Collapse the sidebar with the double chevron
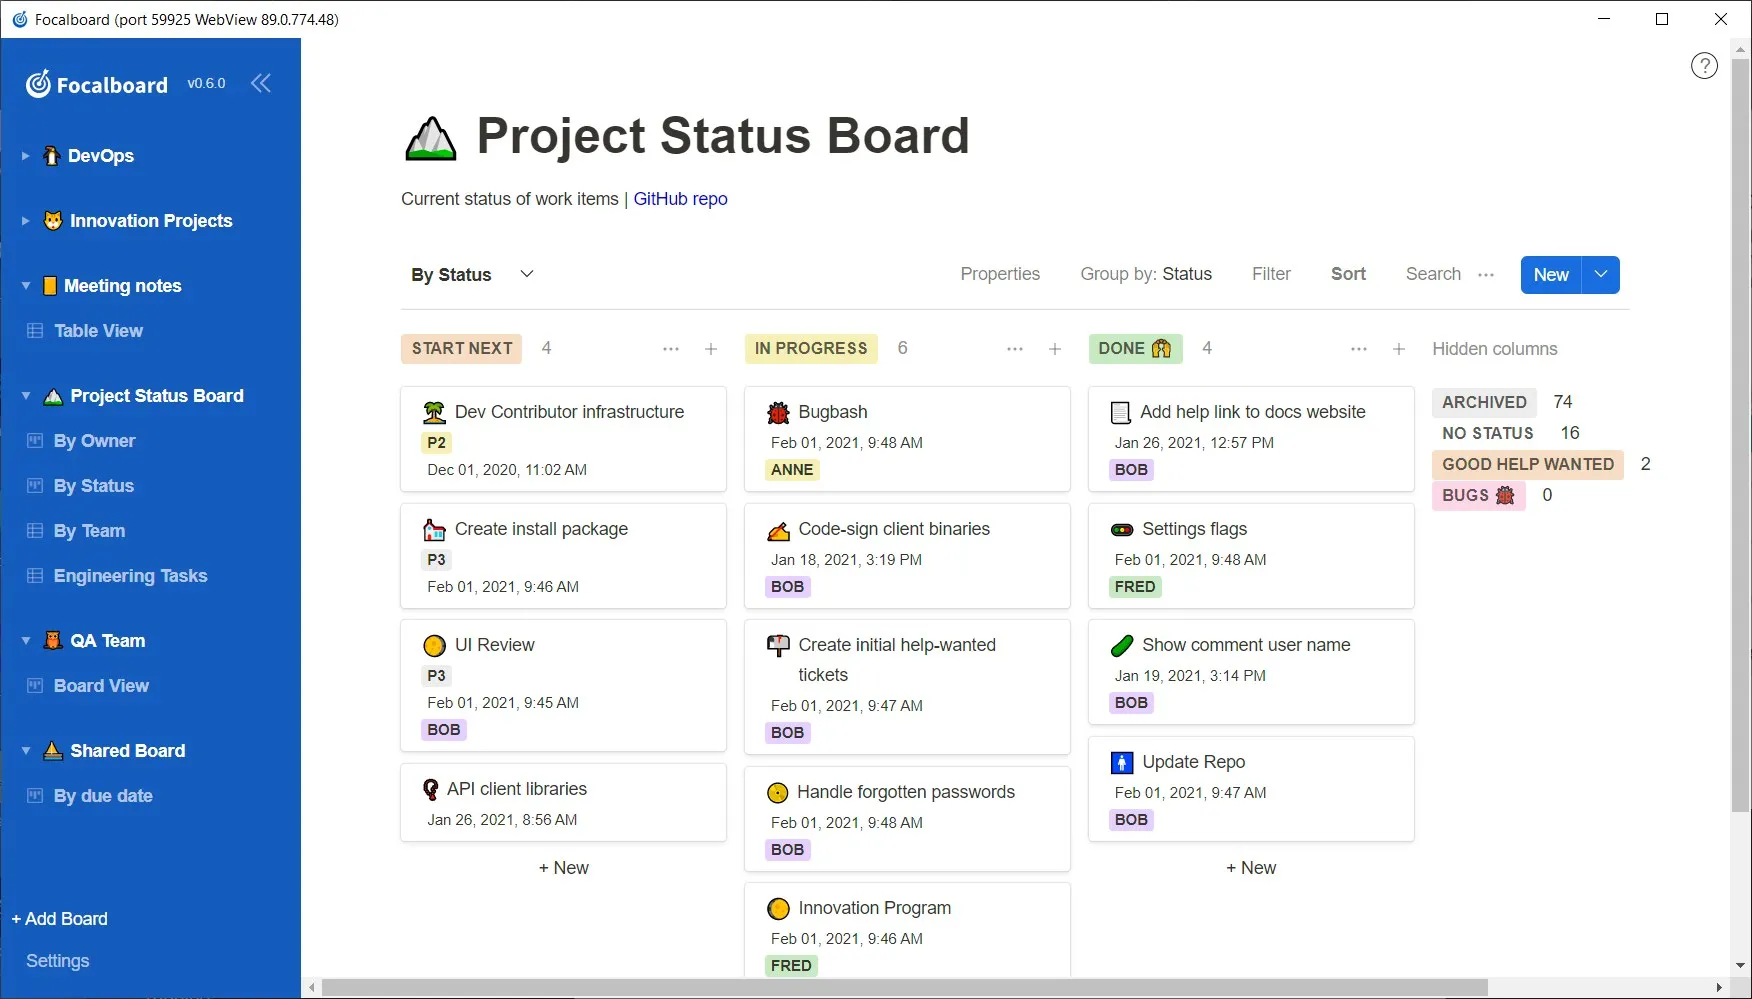The width and height of the screenshot is (1752, 999). click(x=261, y=83)
